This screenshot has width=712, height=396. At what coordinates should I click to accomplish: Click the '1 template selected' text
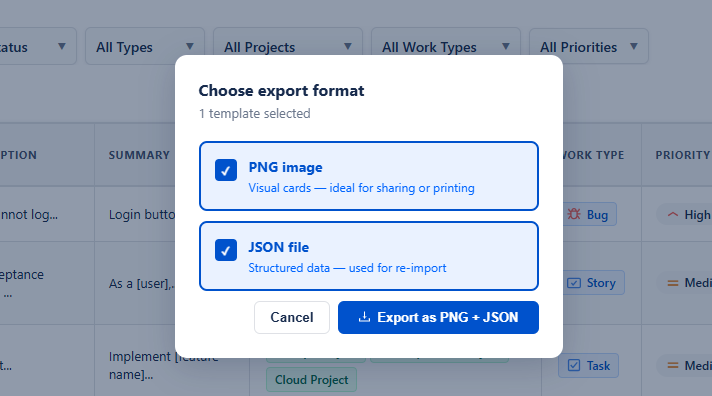255,114
